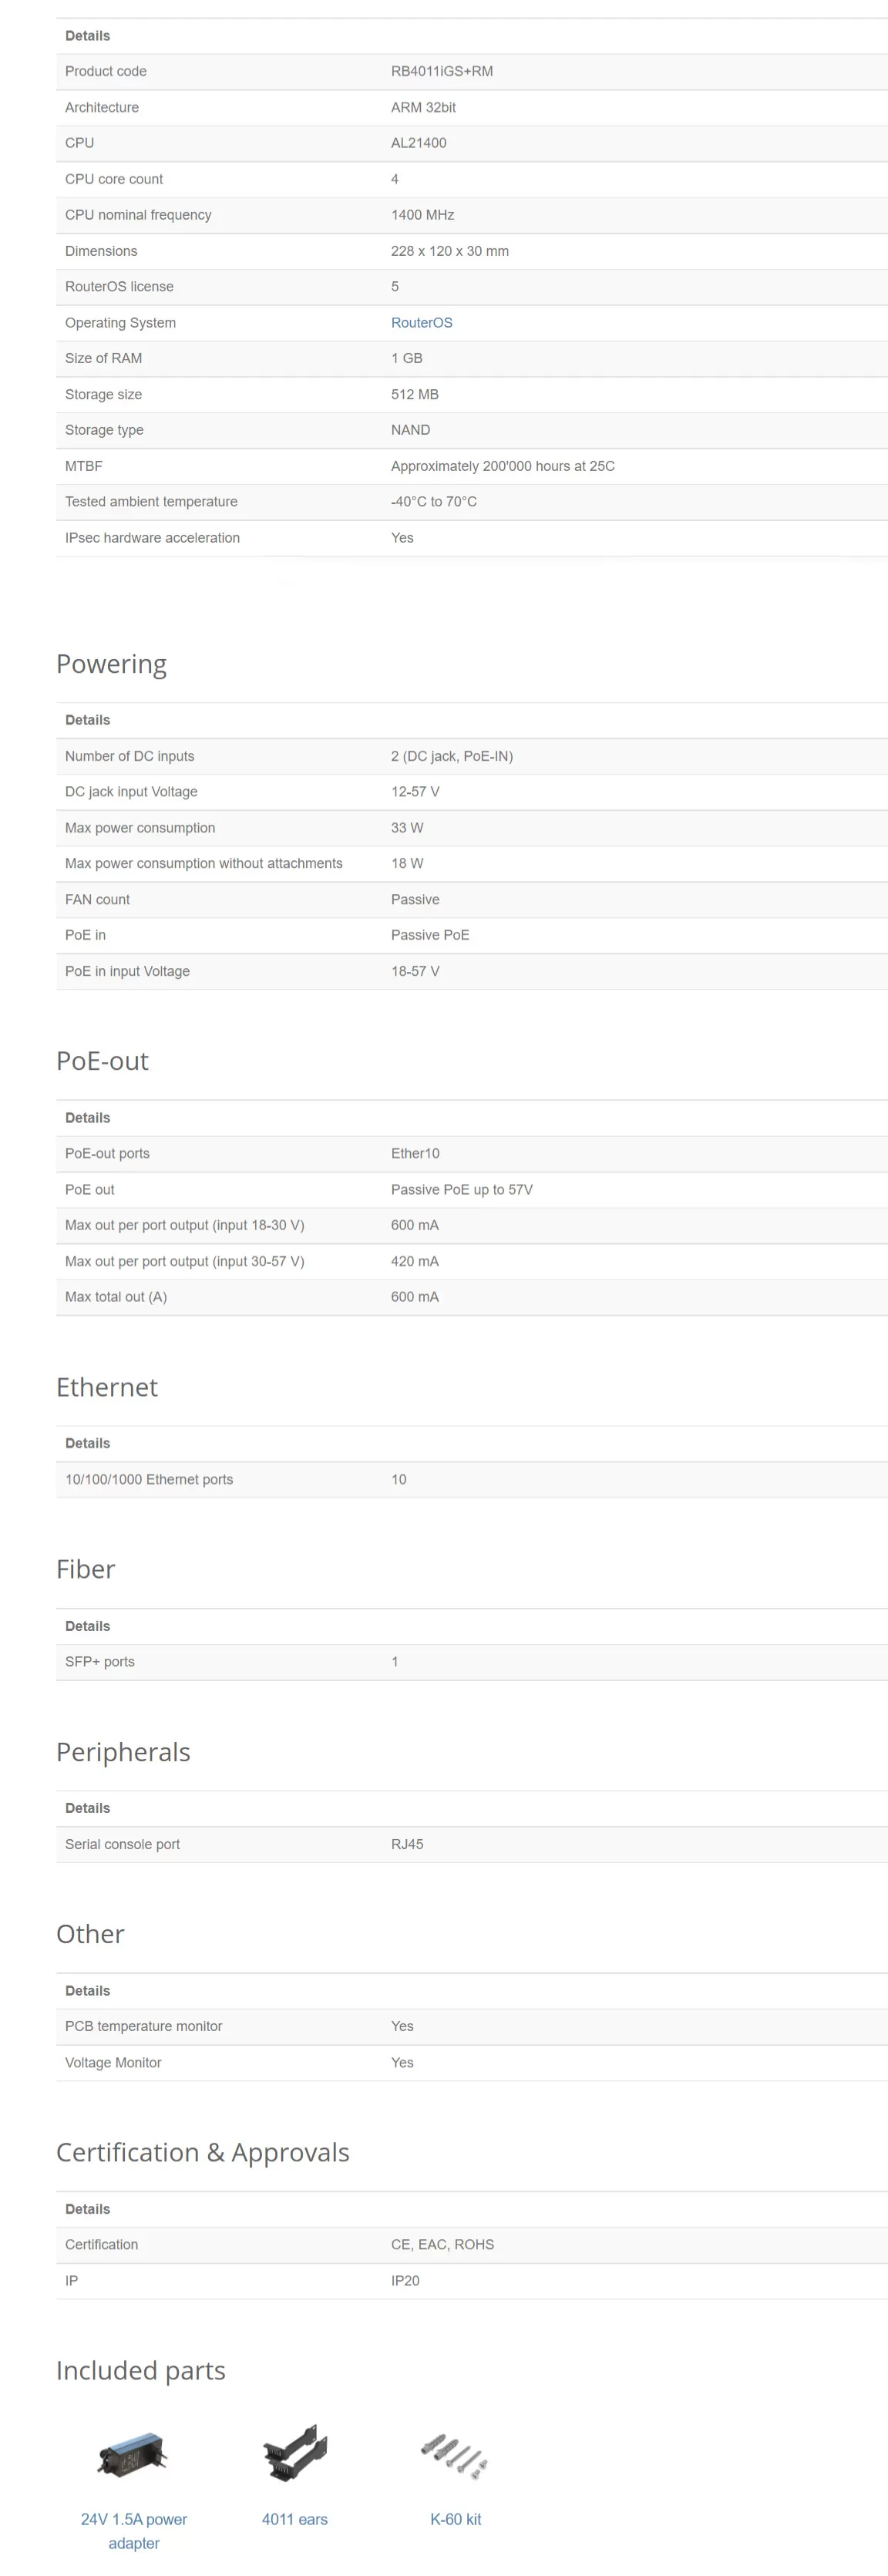Select the Certification value CE, EAC, ROHS

[442, 2244]
